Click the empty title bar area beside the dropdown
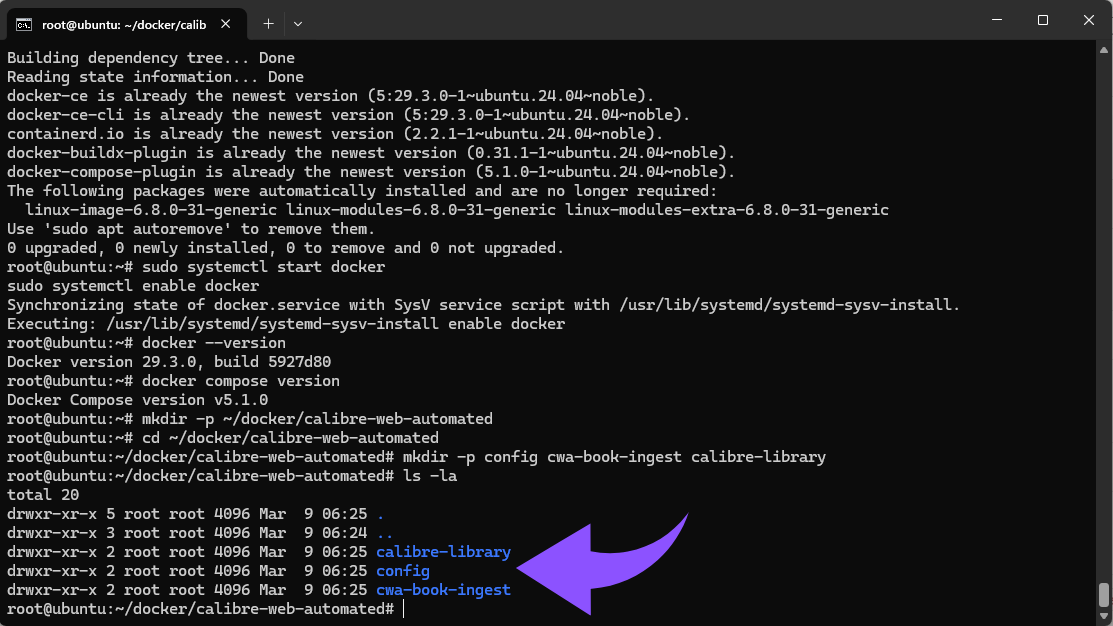 click(x=640, y=20)
